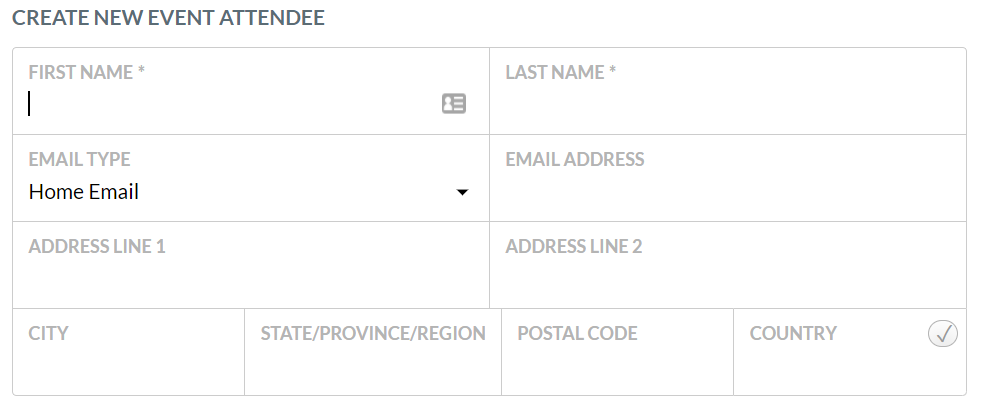The height and width of the screenshot is (409, 982).
Task: Click the circular checkmark icon beside Country
Action: point(943,333)
